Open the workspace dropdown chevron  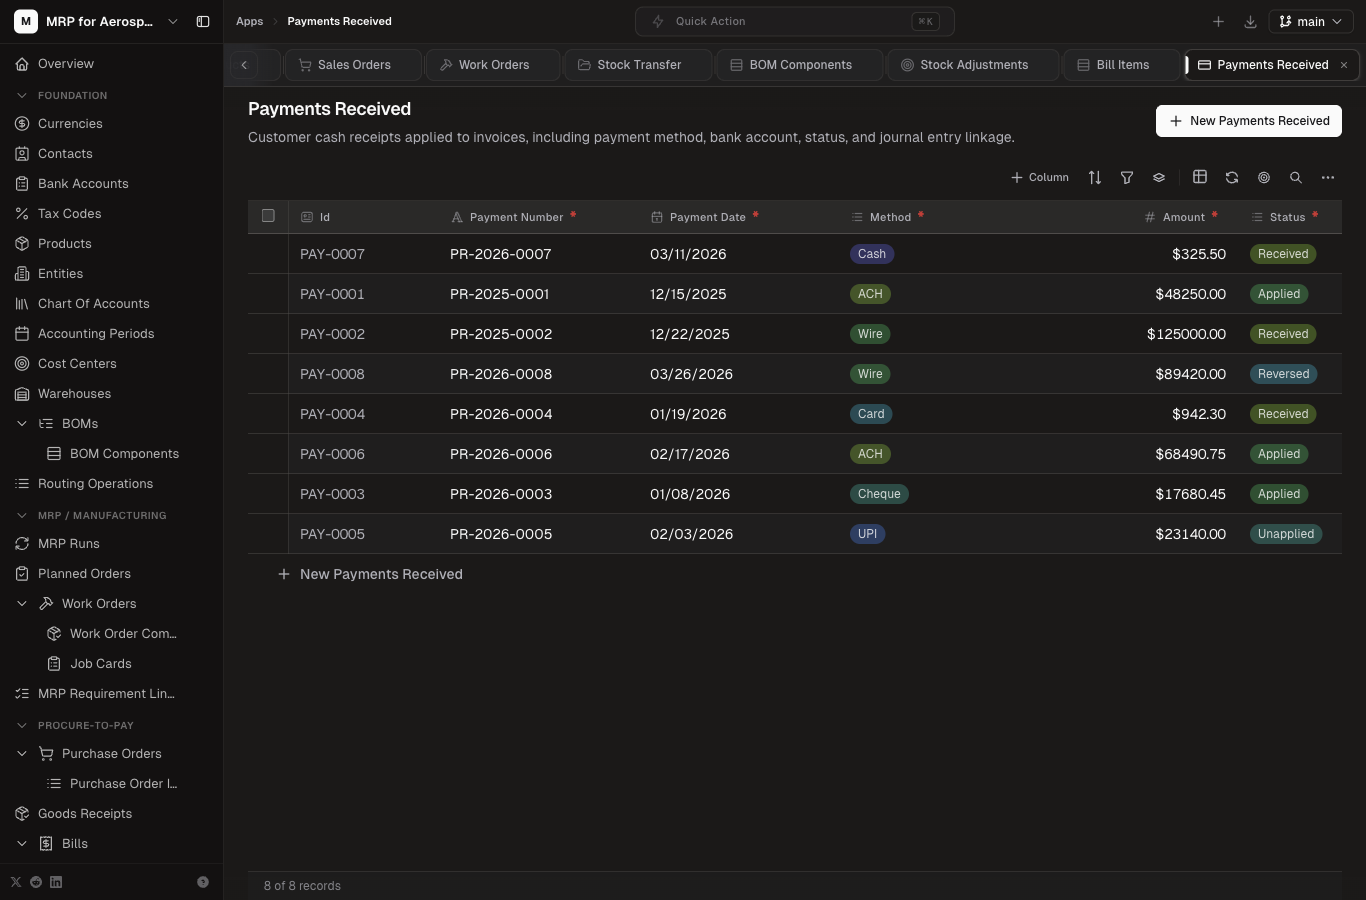click(x=173, y=21)
